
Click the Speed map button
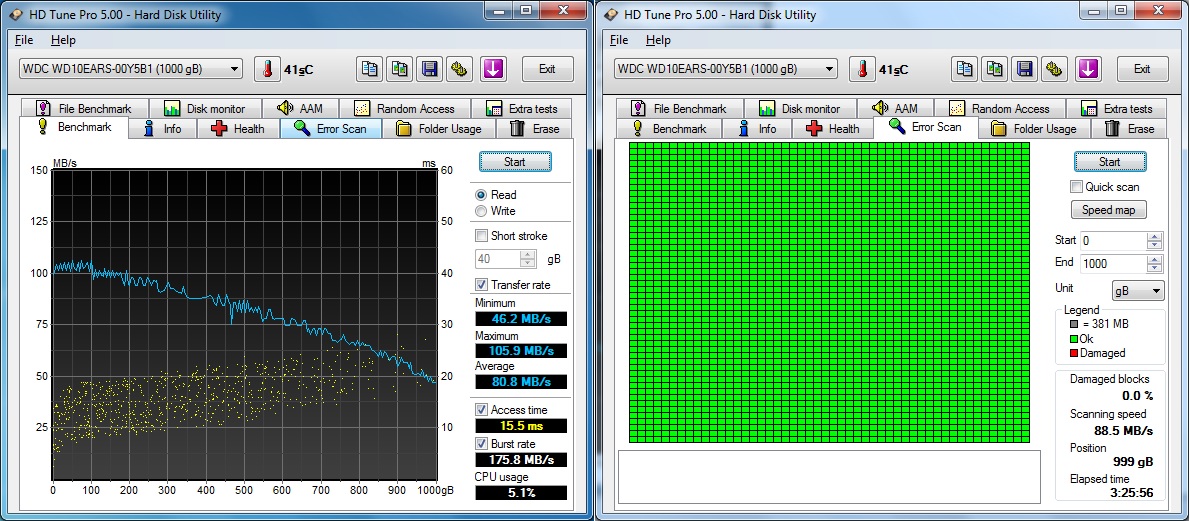pyautogui.click(x=1109, y=210)
